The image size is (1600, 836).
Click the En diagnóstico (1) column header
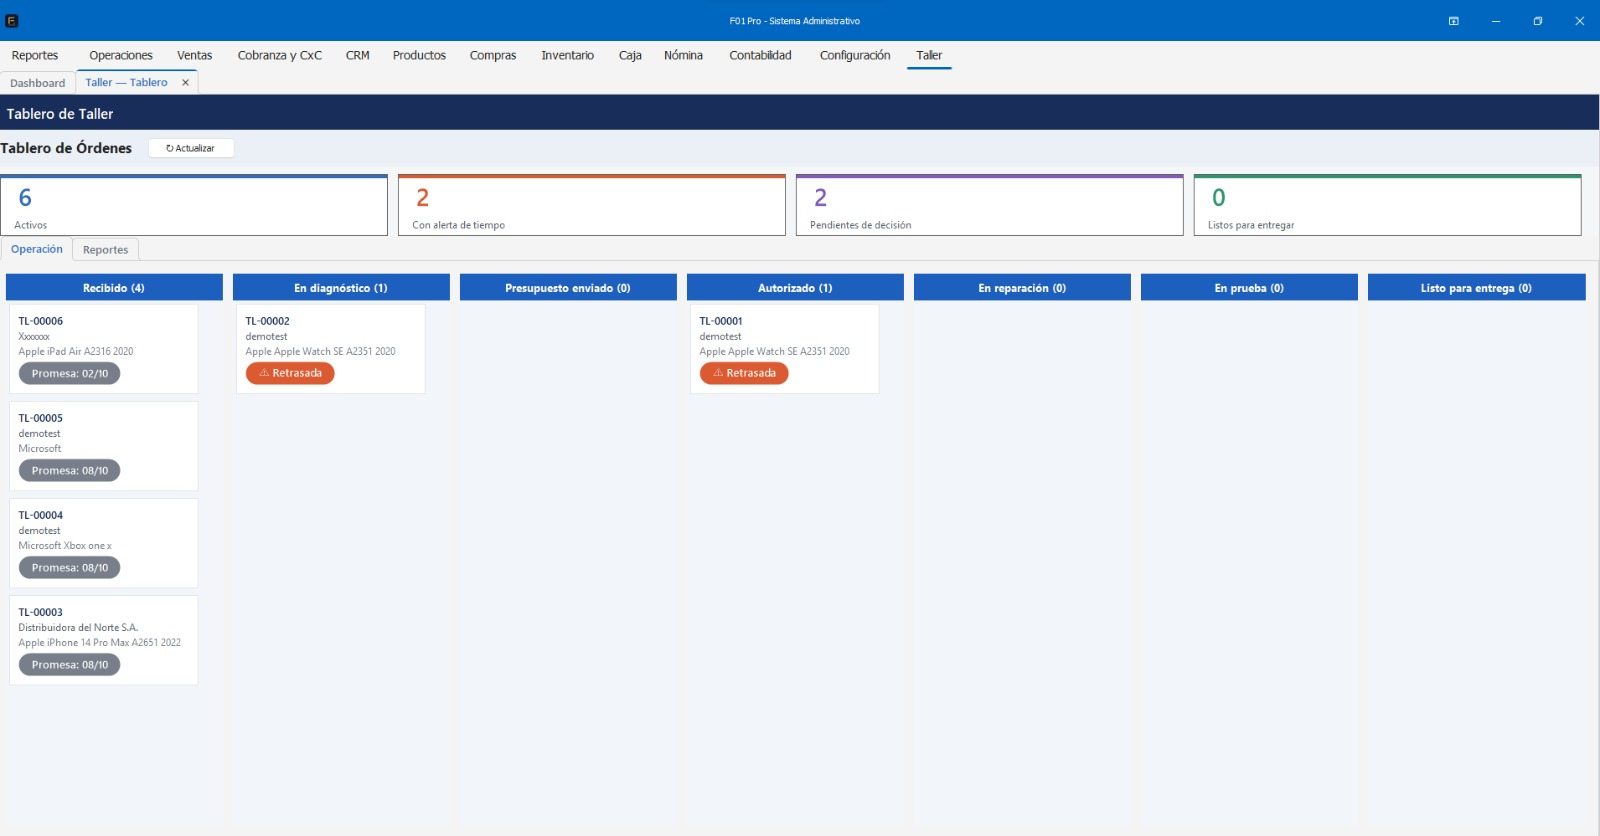point(341,288)
